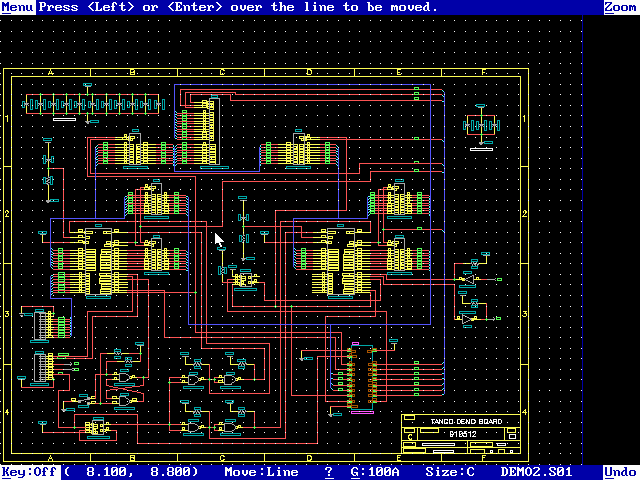640x480 pixels.
Task: Click the coordinate readout in the status bar
Action: click(x=134, y=472)
